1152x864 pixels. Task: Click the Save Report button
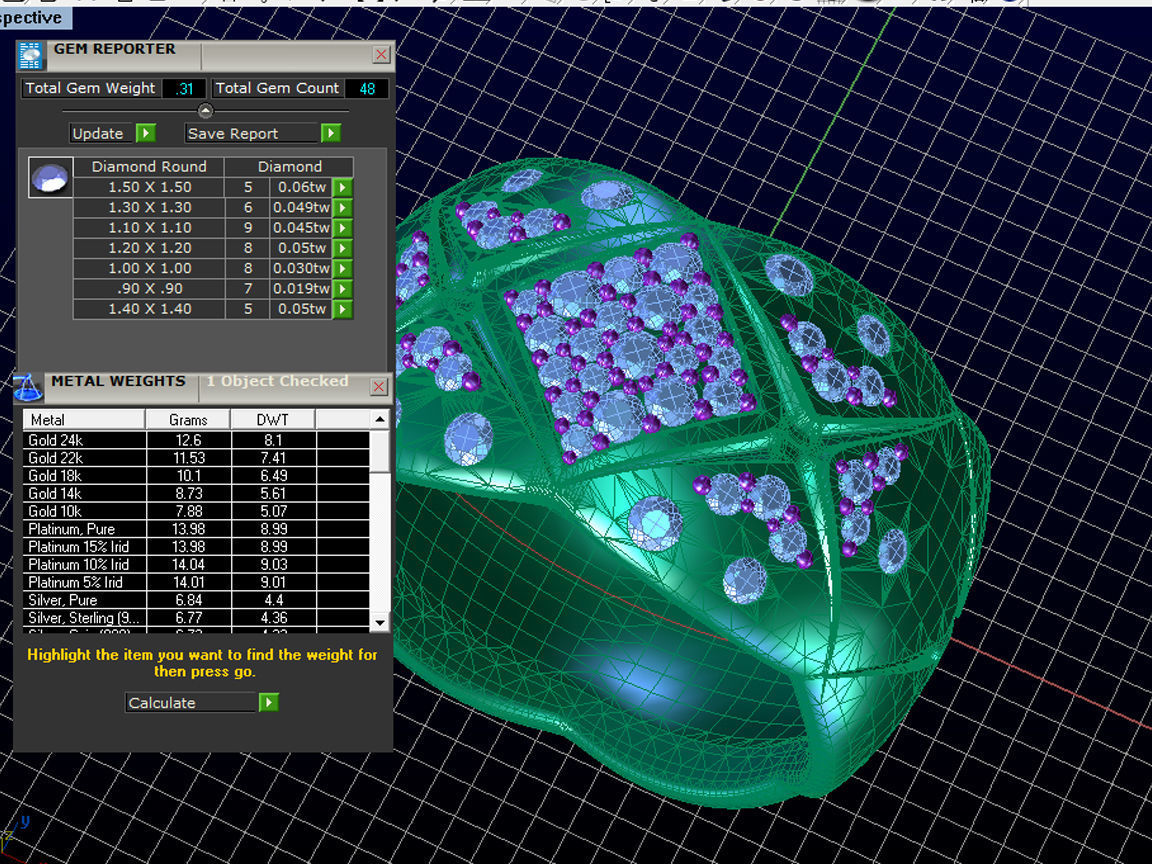tap(253, 133)
